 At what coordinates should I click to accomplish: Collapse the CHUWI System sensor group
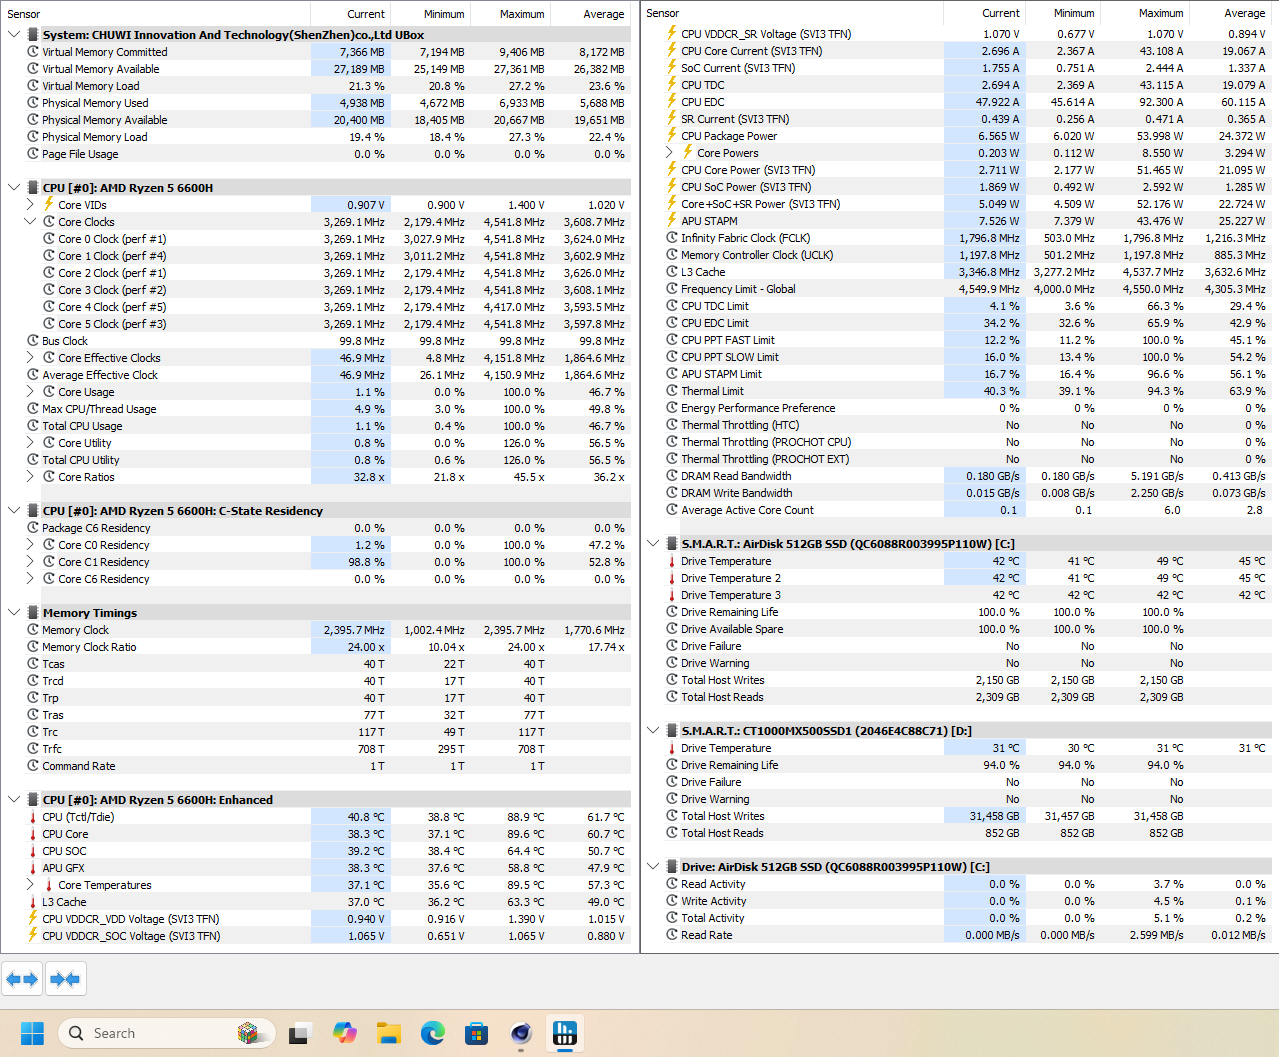[14, 35]
